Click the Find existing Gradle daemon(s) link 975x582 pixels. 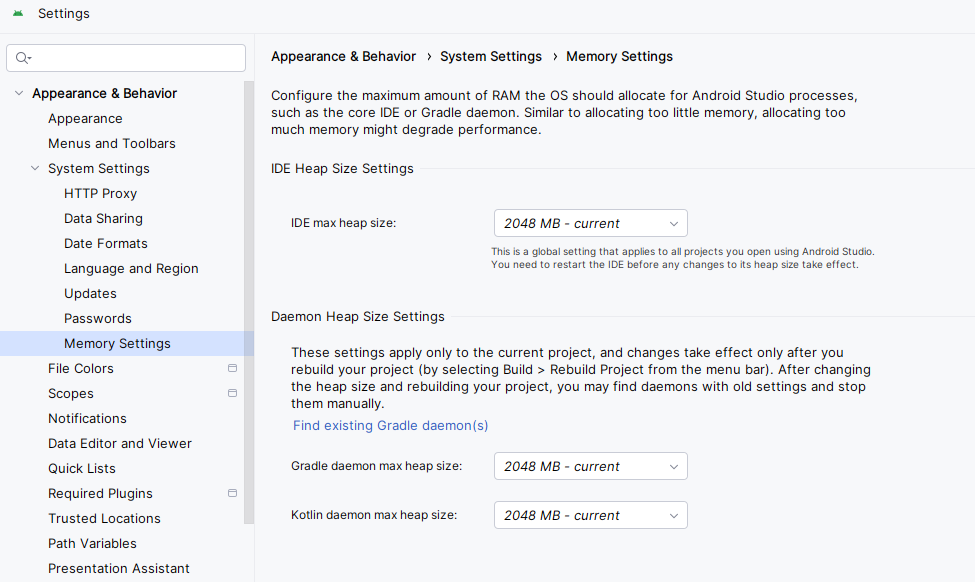(390, 425)
